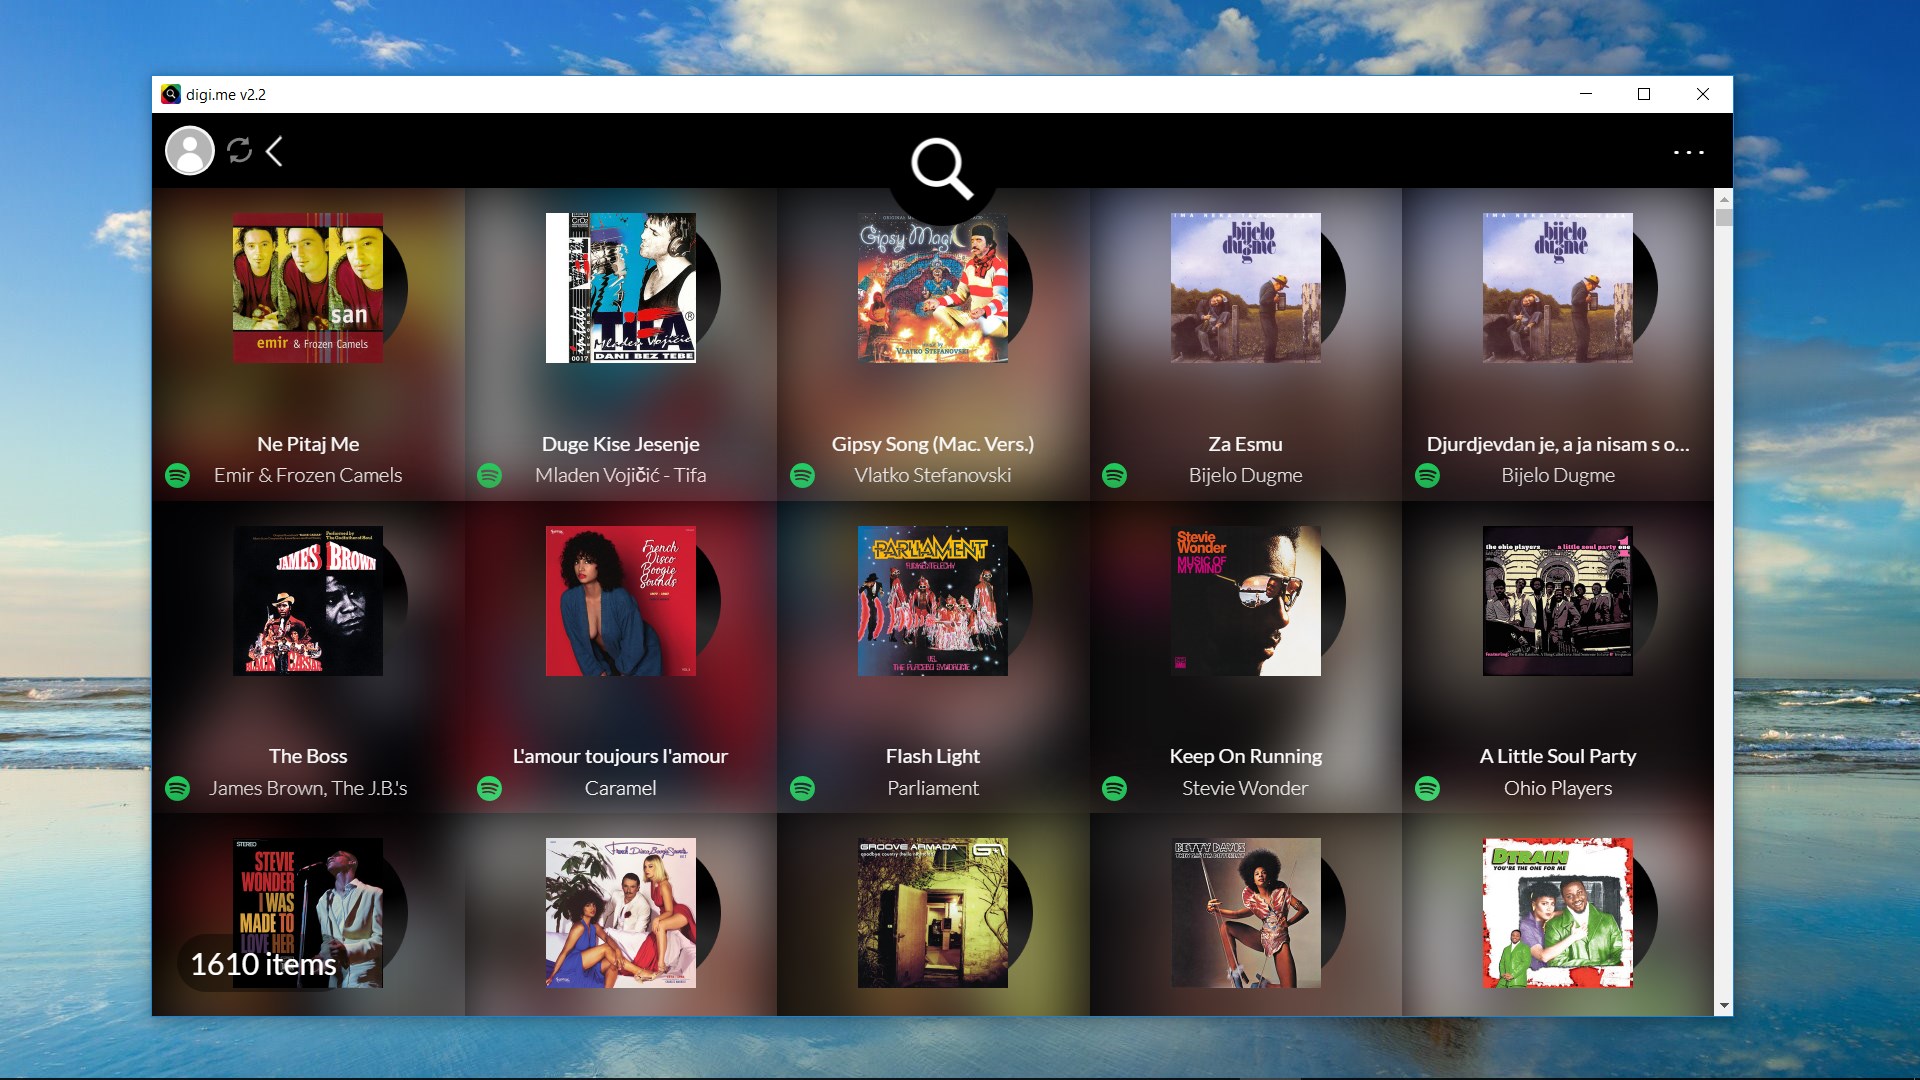The width and height of the screenshot is (1920, 1080).
Task: Open the French Disco Boogie Sounds red cover
Action: point(621,601)
